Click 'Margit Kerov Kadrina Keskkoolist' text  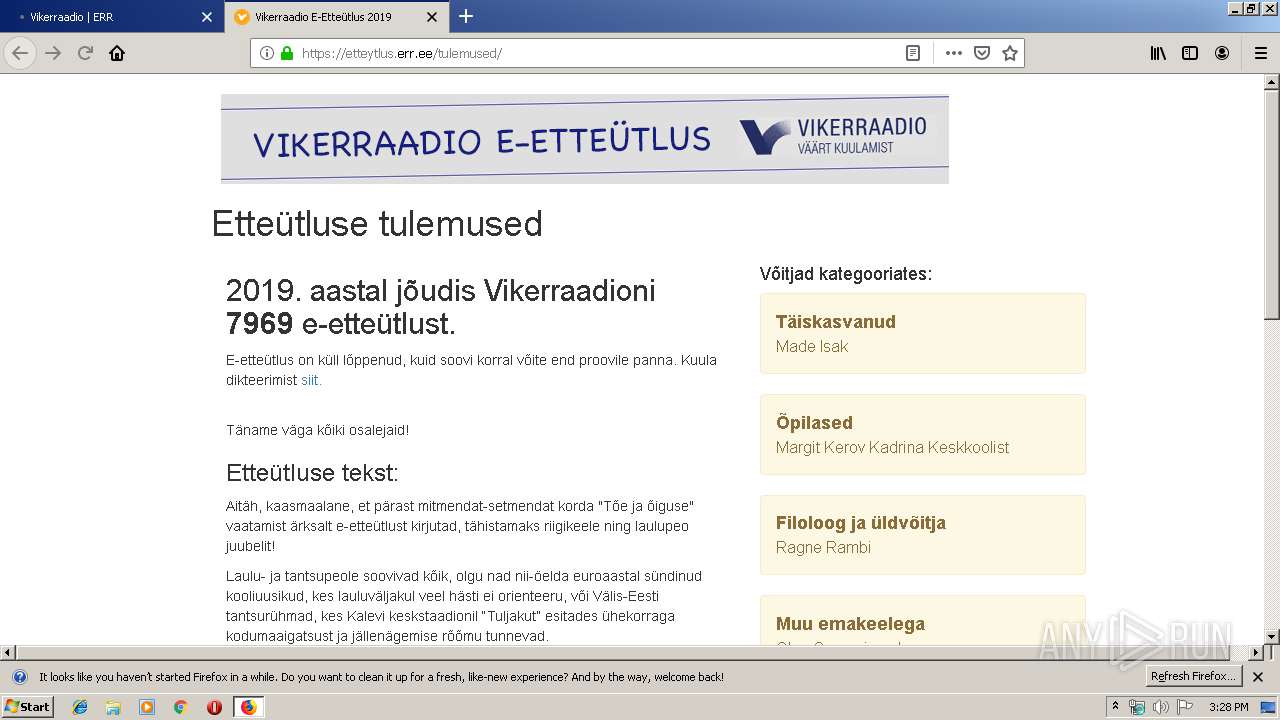point(892,448)
